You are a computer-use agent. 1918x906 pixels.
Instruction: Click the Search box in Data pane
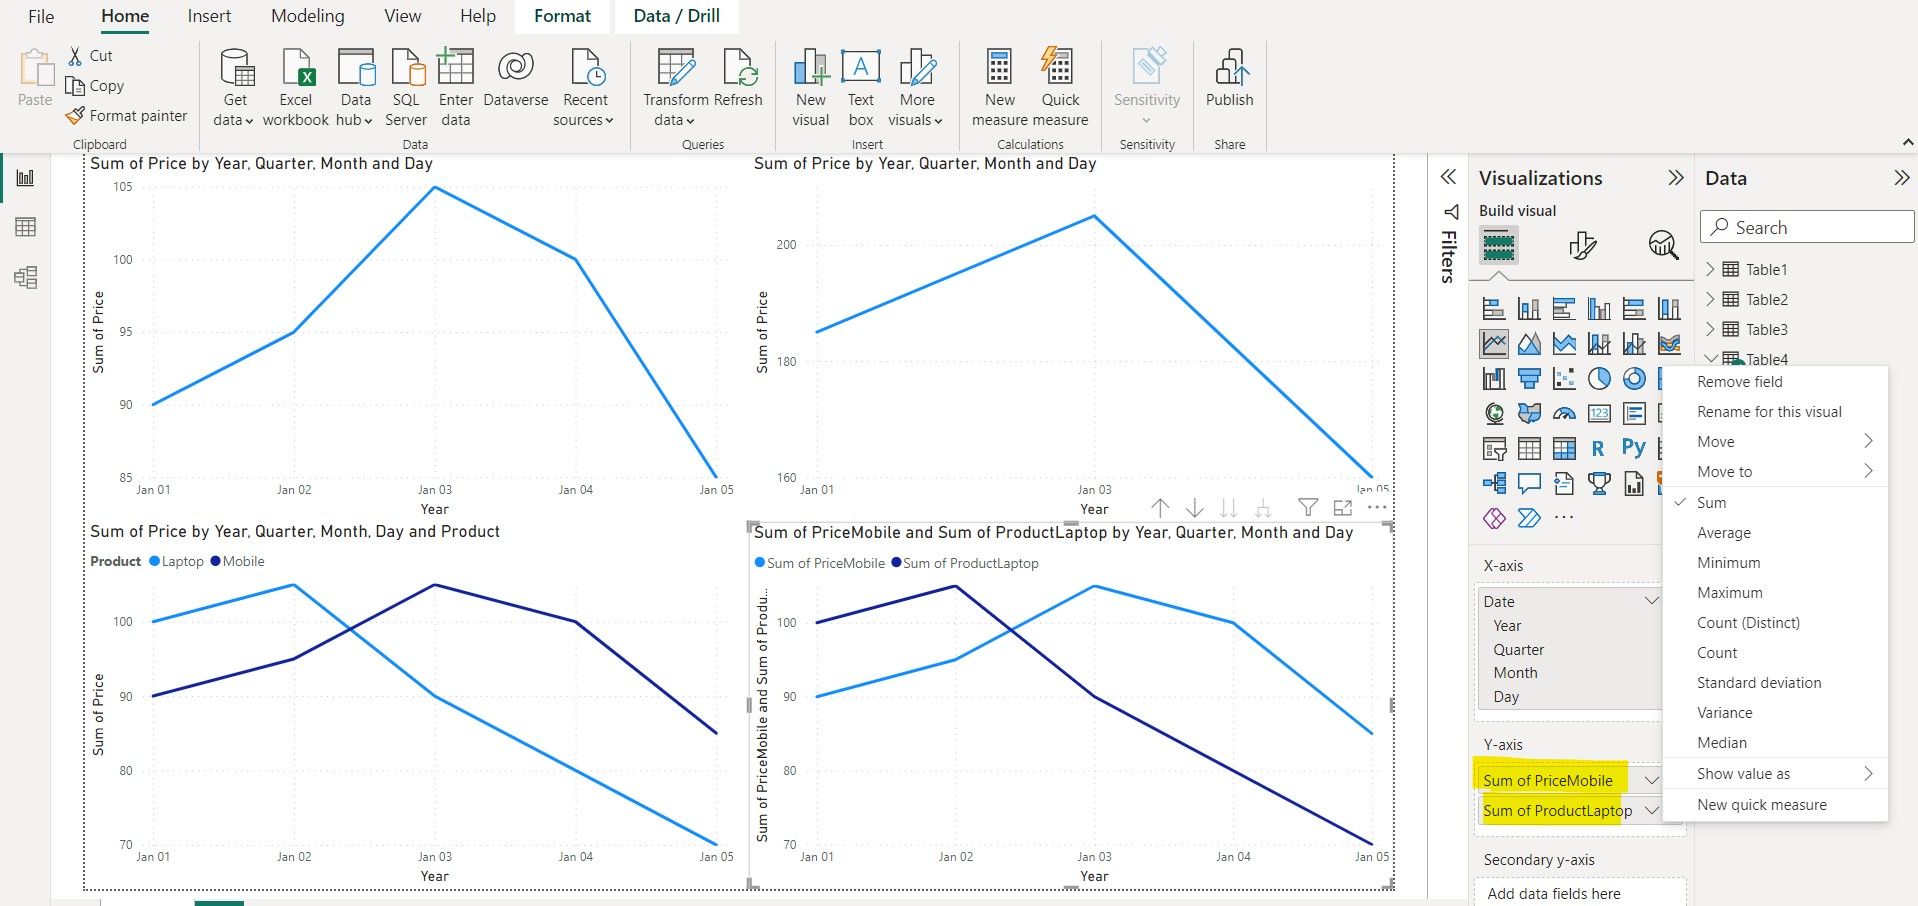point(1807,227)
